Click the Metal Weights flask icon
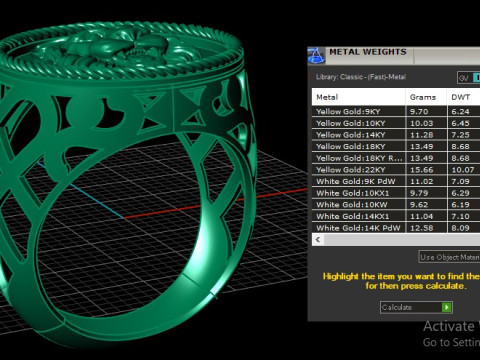This screenshot has height=360, width=480. point(316,56)
